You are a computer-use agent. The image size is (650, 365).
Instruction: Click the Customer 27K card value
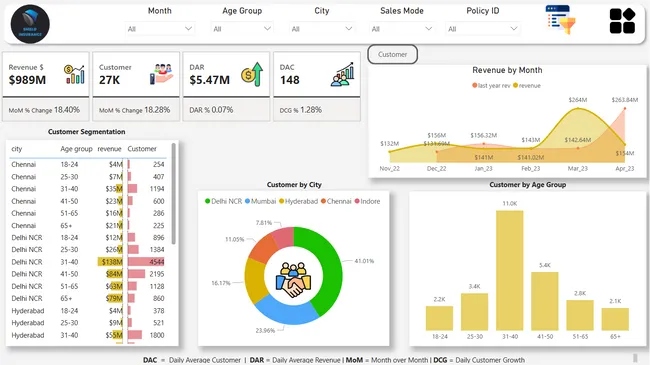point(109,80)
